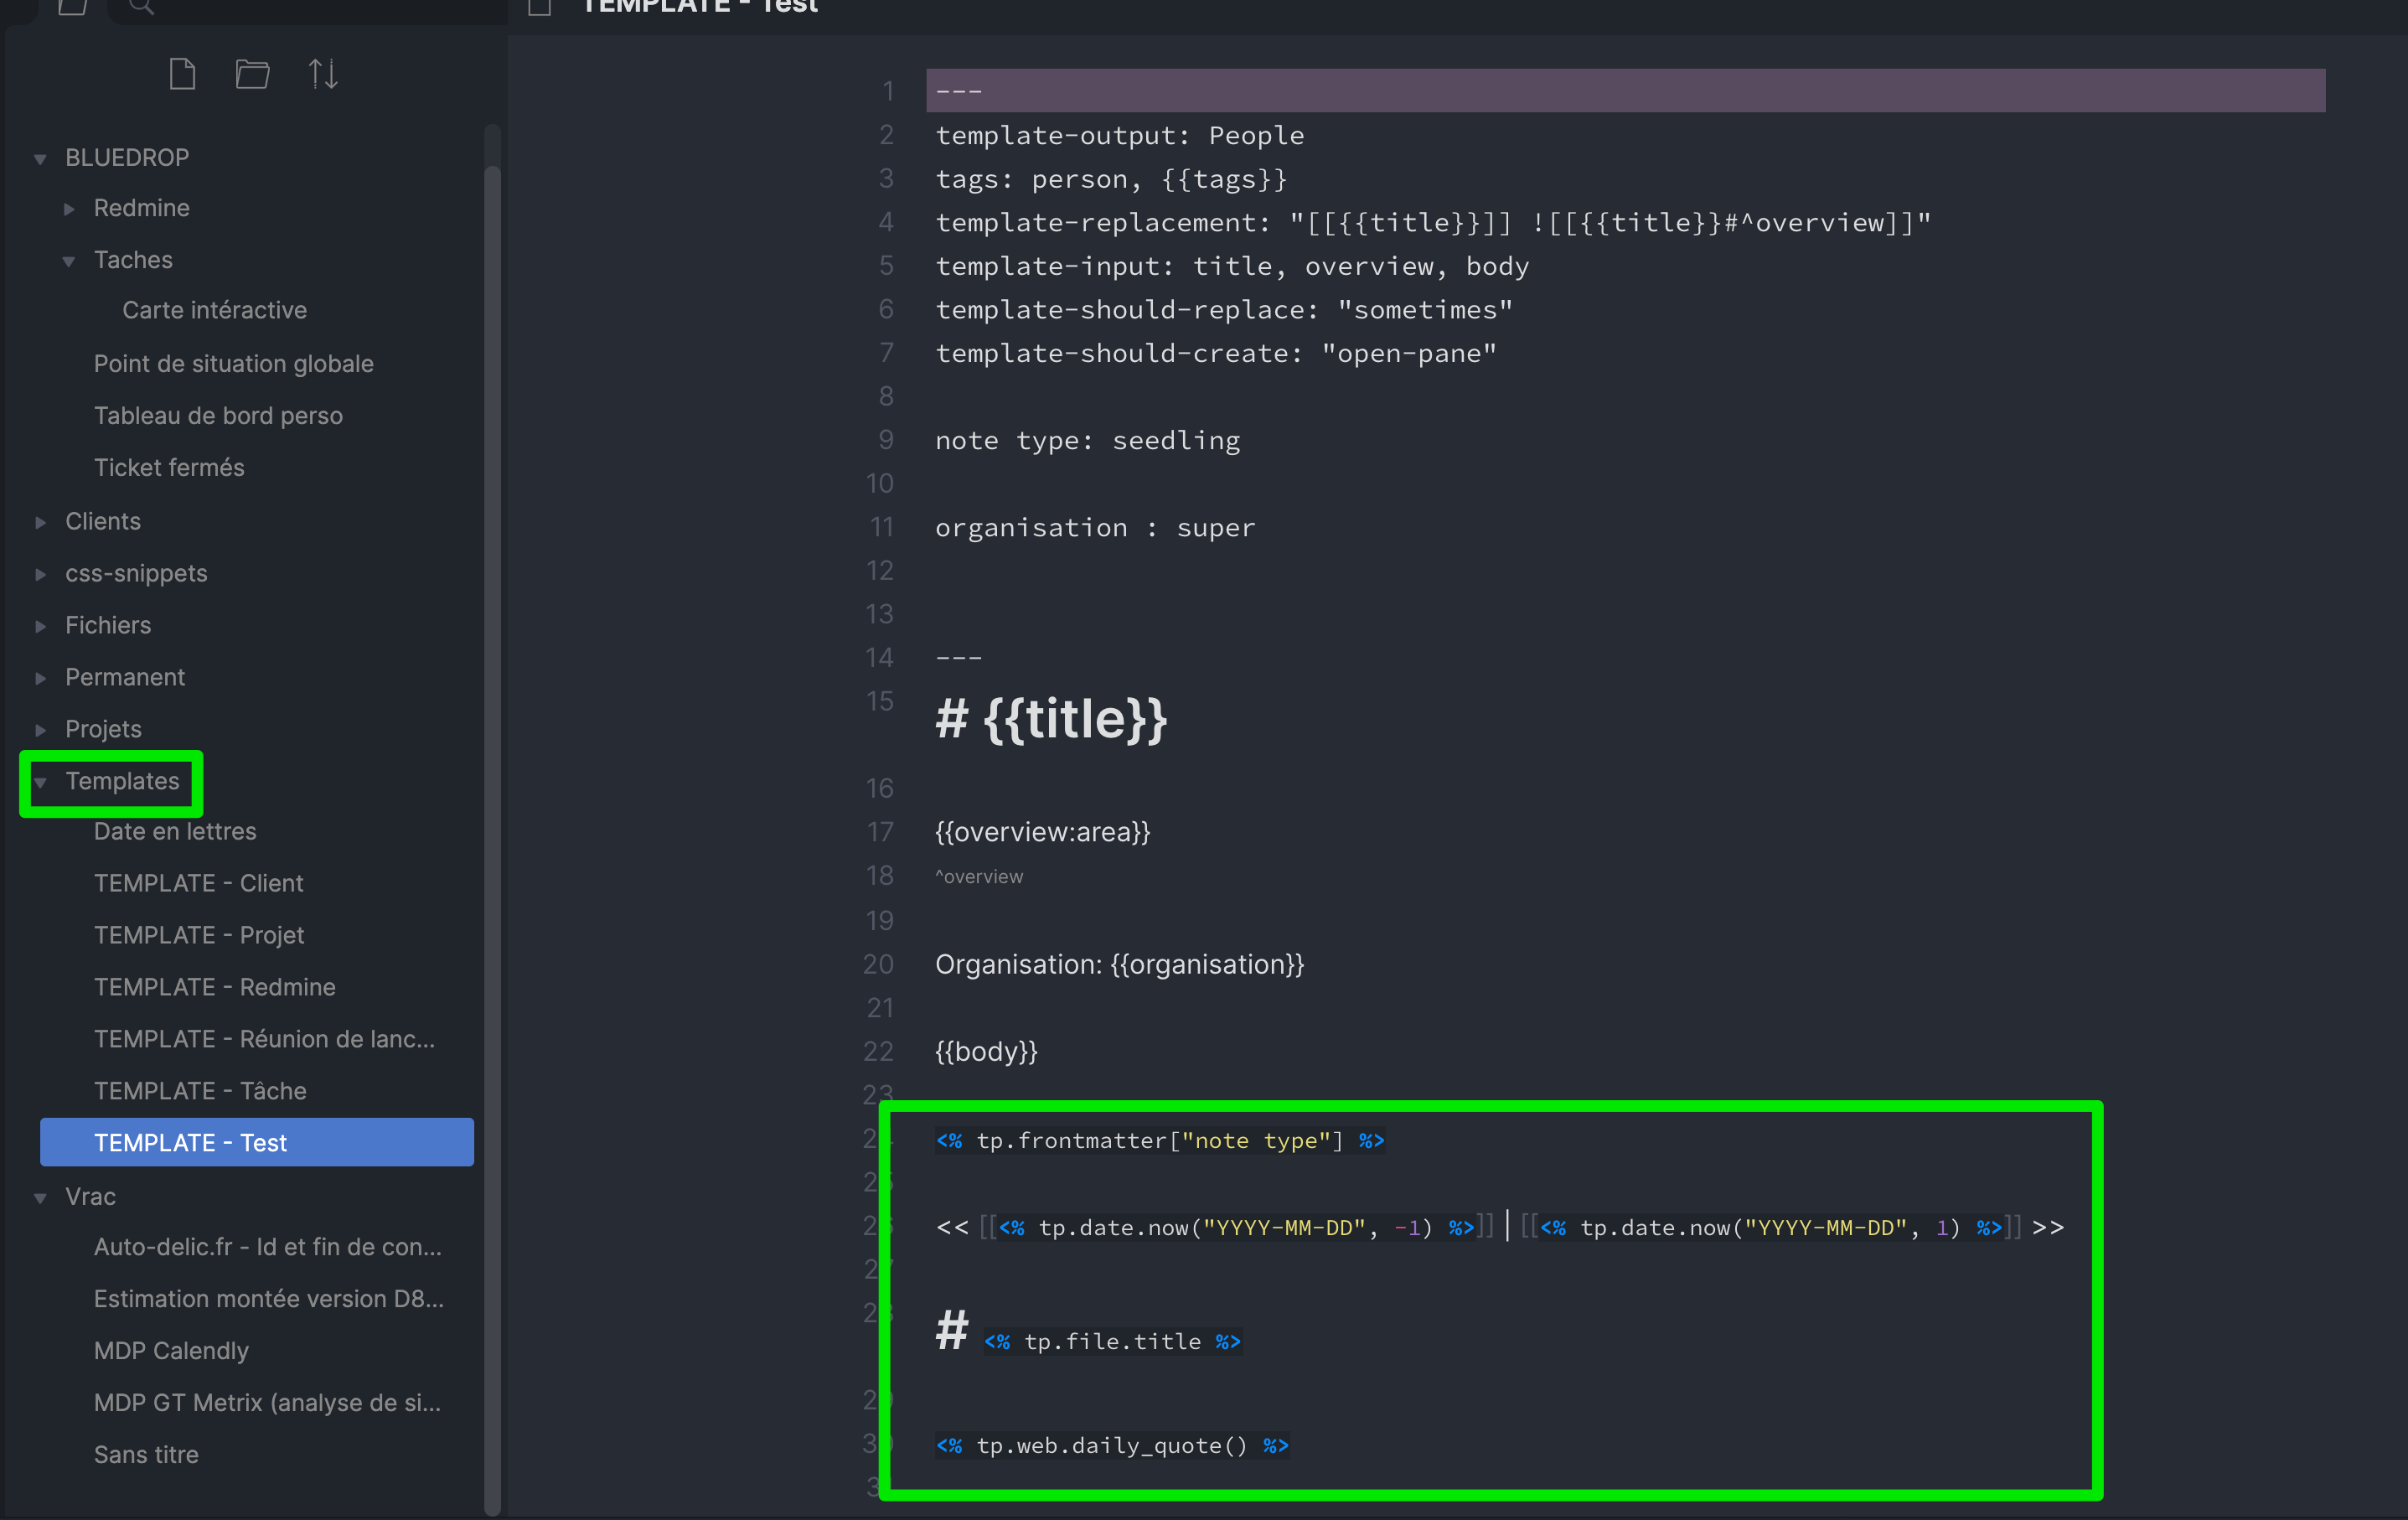Screen dimensions: 2408x1520
Task: Toggle css-snippets folder open/closed
Action: (x=40, y=572)
